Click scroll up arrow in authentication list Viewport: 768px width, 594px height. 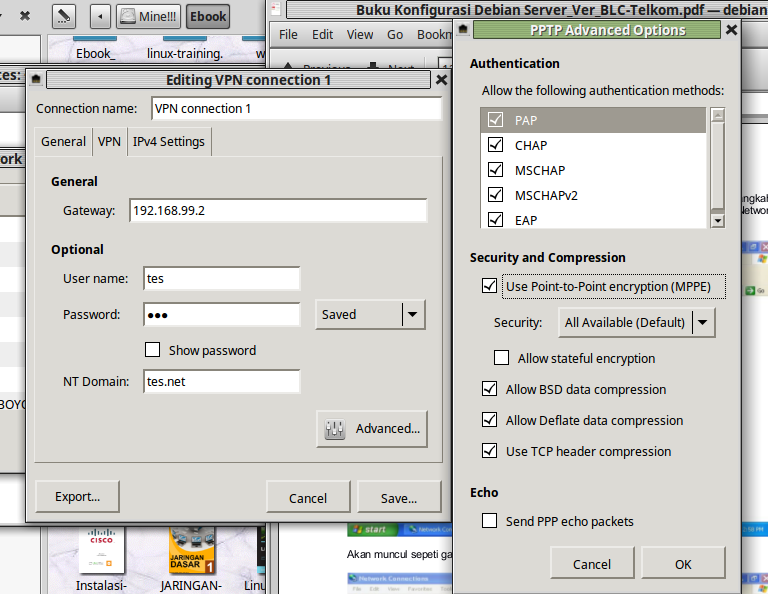[718, 116]
